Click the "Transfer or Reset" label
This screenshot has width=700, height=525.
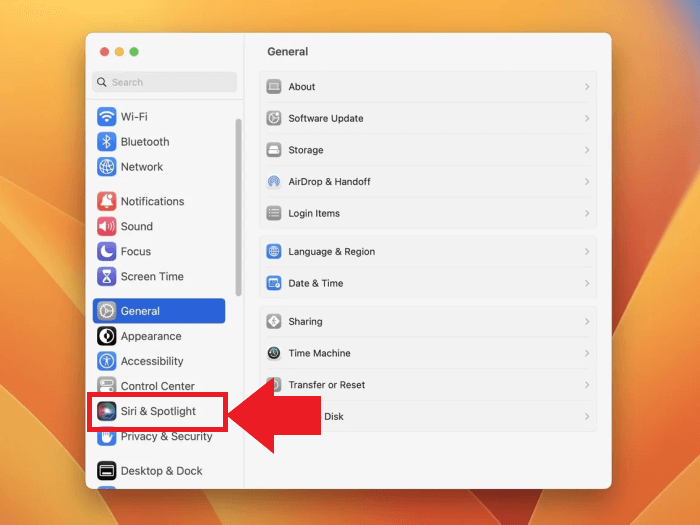[x=327, y=385]
